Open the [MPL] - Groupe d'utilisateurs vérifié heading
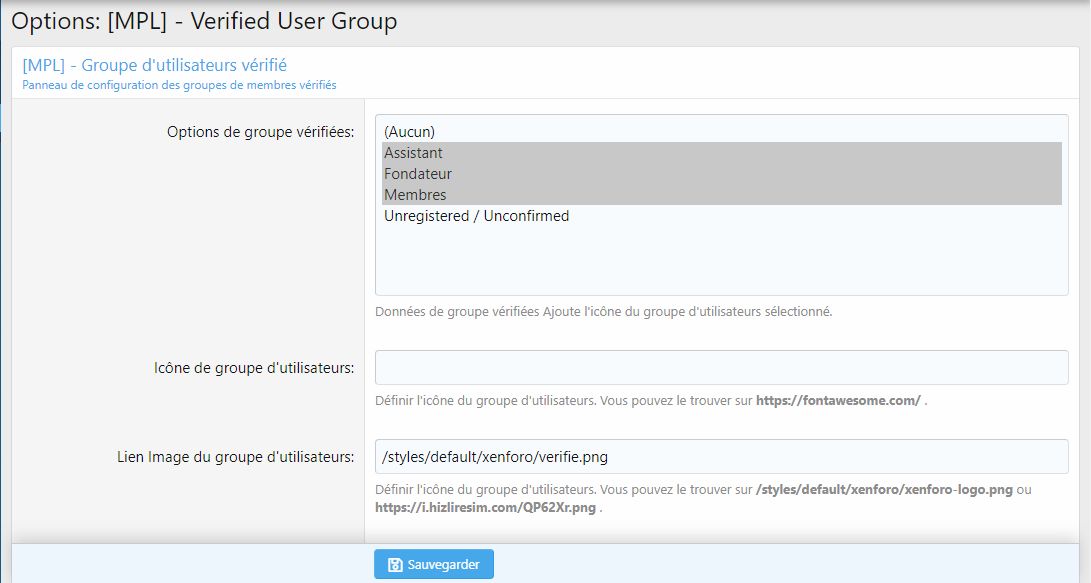 pos(155,65)
